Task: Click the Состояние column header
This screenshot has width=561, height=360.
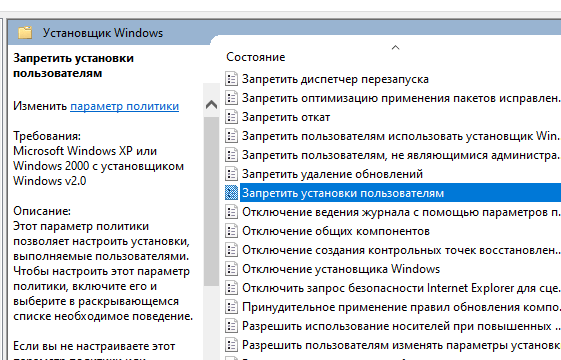Action: (x=255, y=57)
